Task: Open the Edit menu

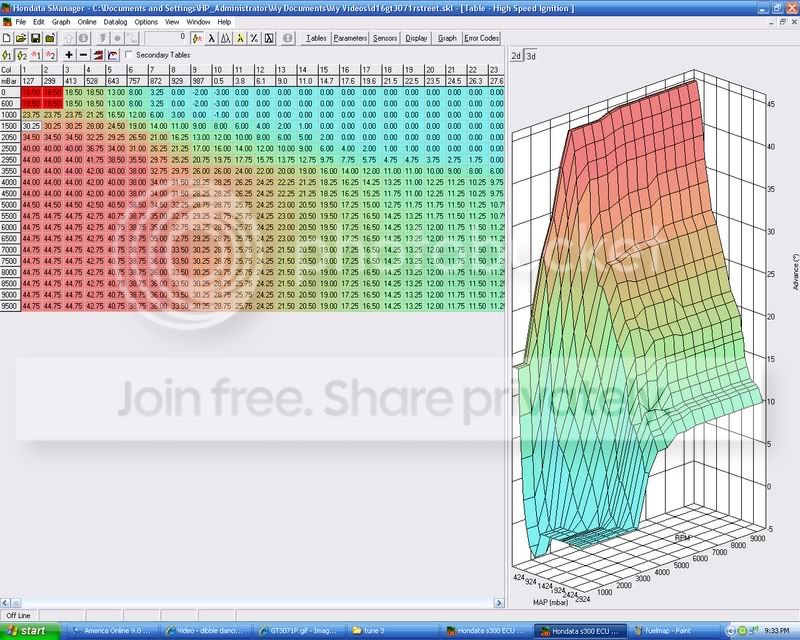Action: tap(39, 22)
